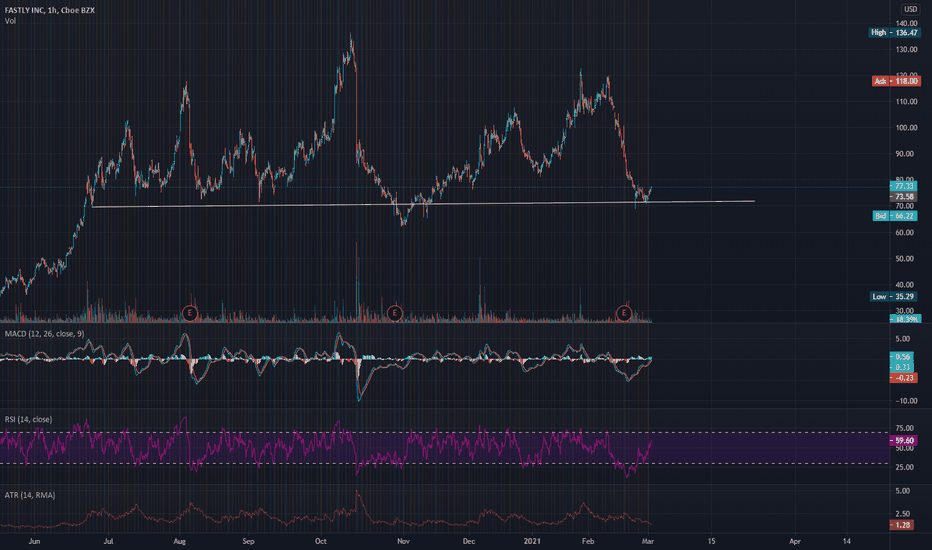Click the 130.00 price axis label

point(906,49)
